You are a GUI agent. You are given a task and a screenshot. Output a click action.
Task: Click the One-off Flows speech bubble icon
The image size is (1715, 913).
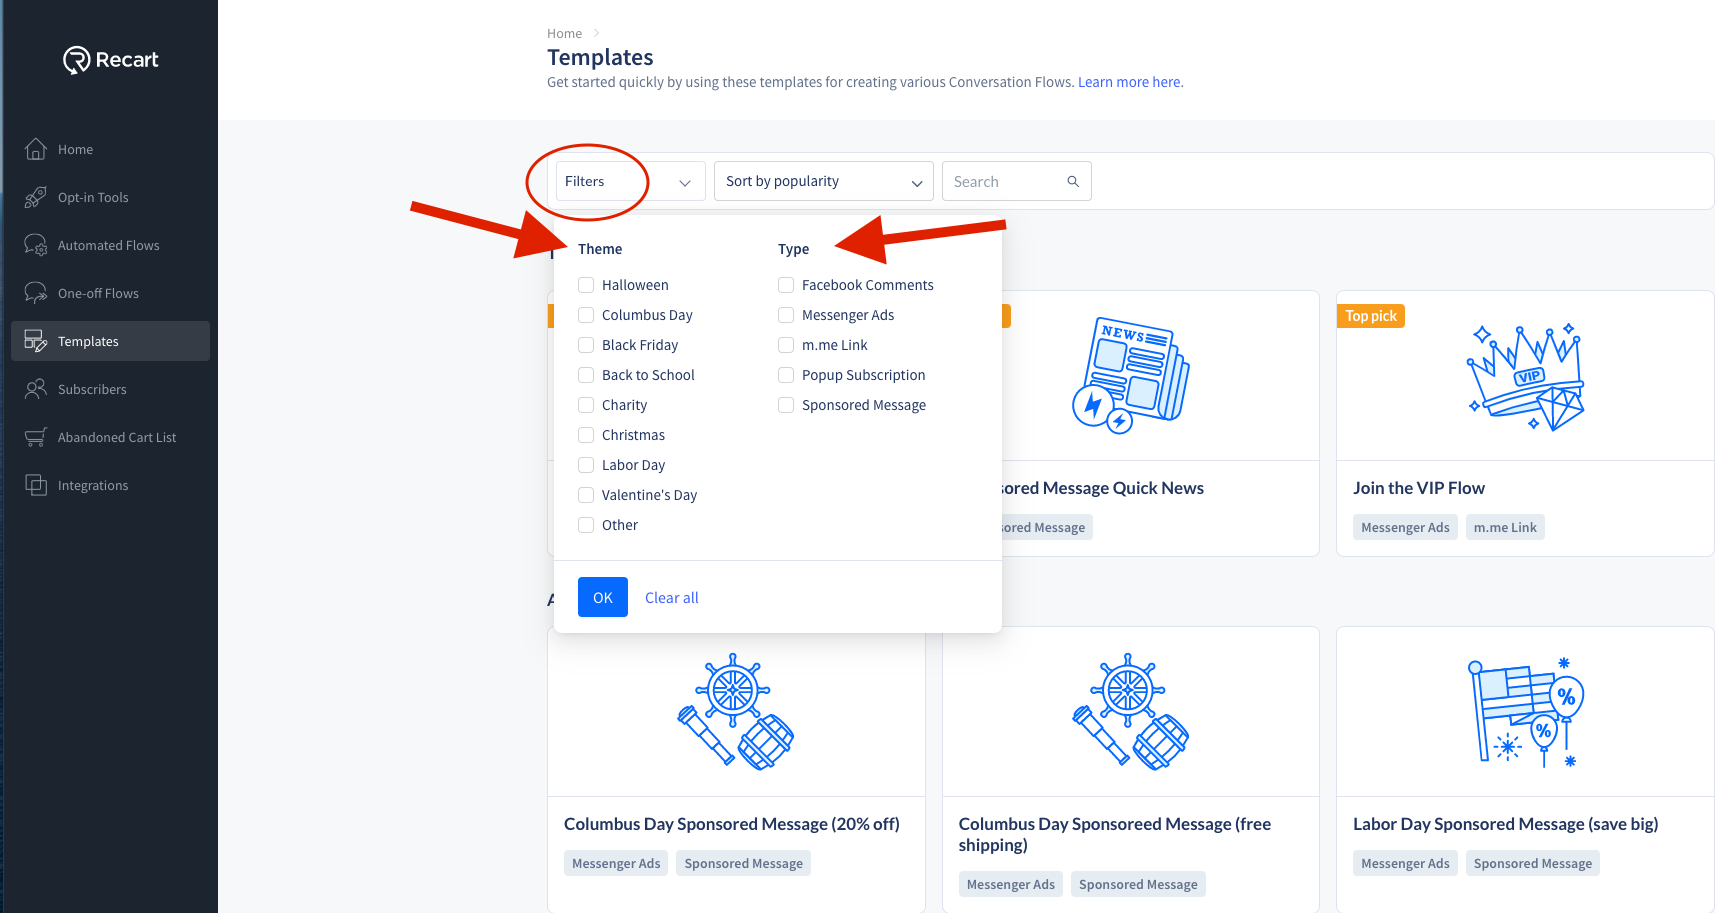(36, 293)
